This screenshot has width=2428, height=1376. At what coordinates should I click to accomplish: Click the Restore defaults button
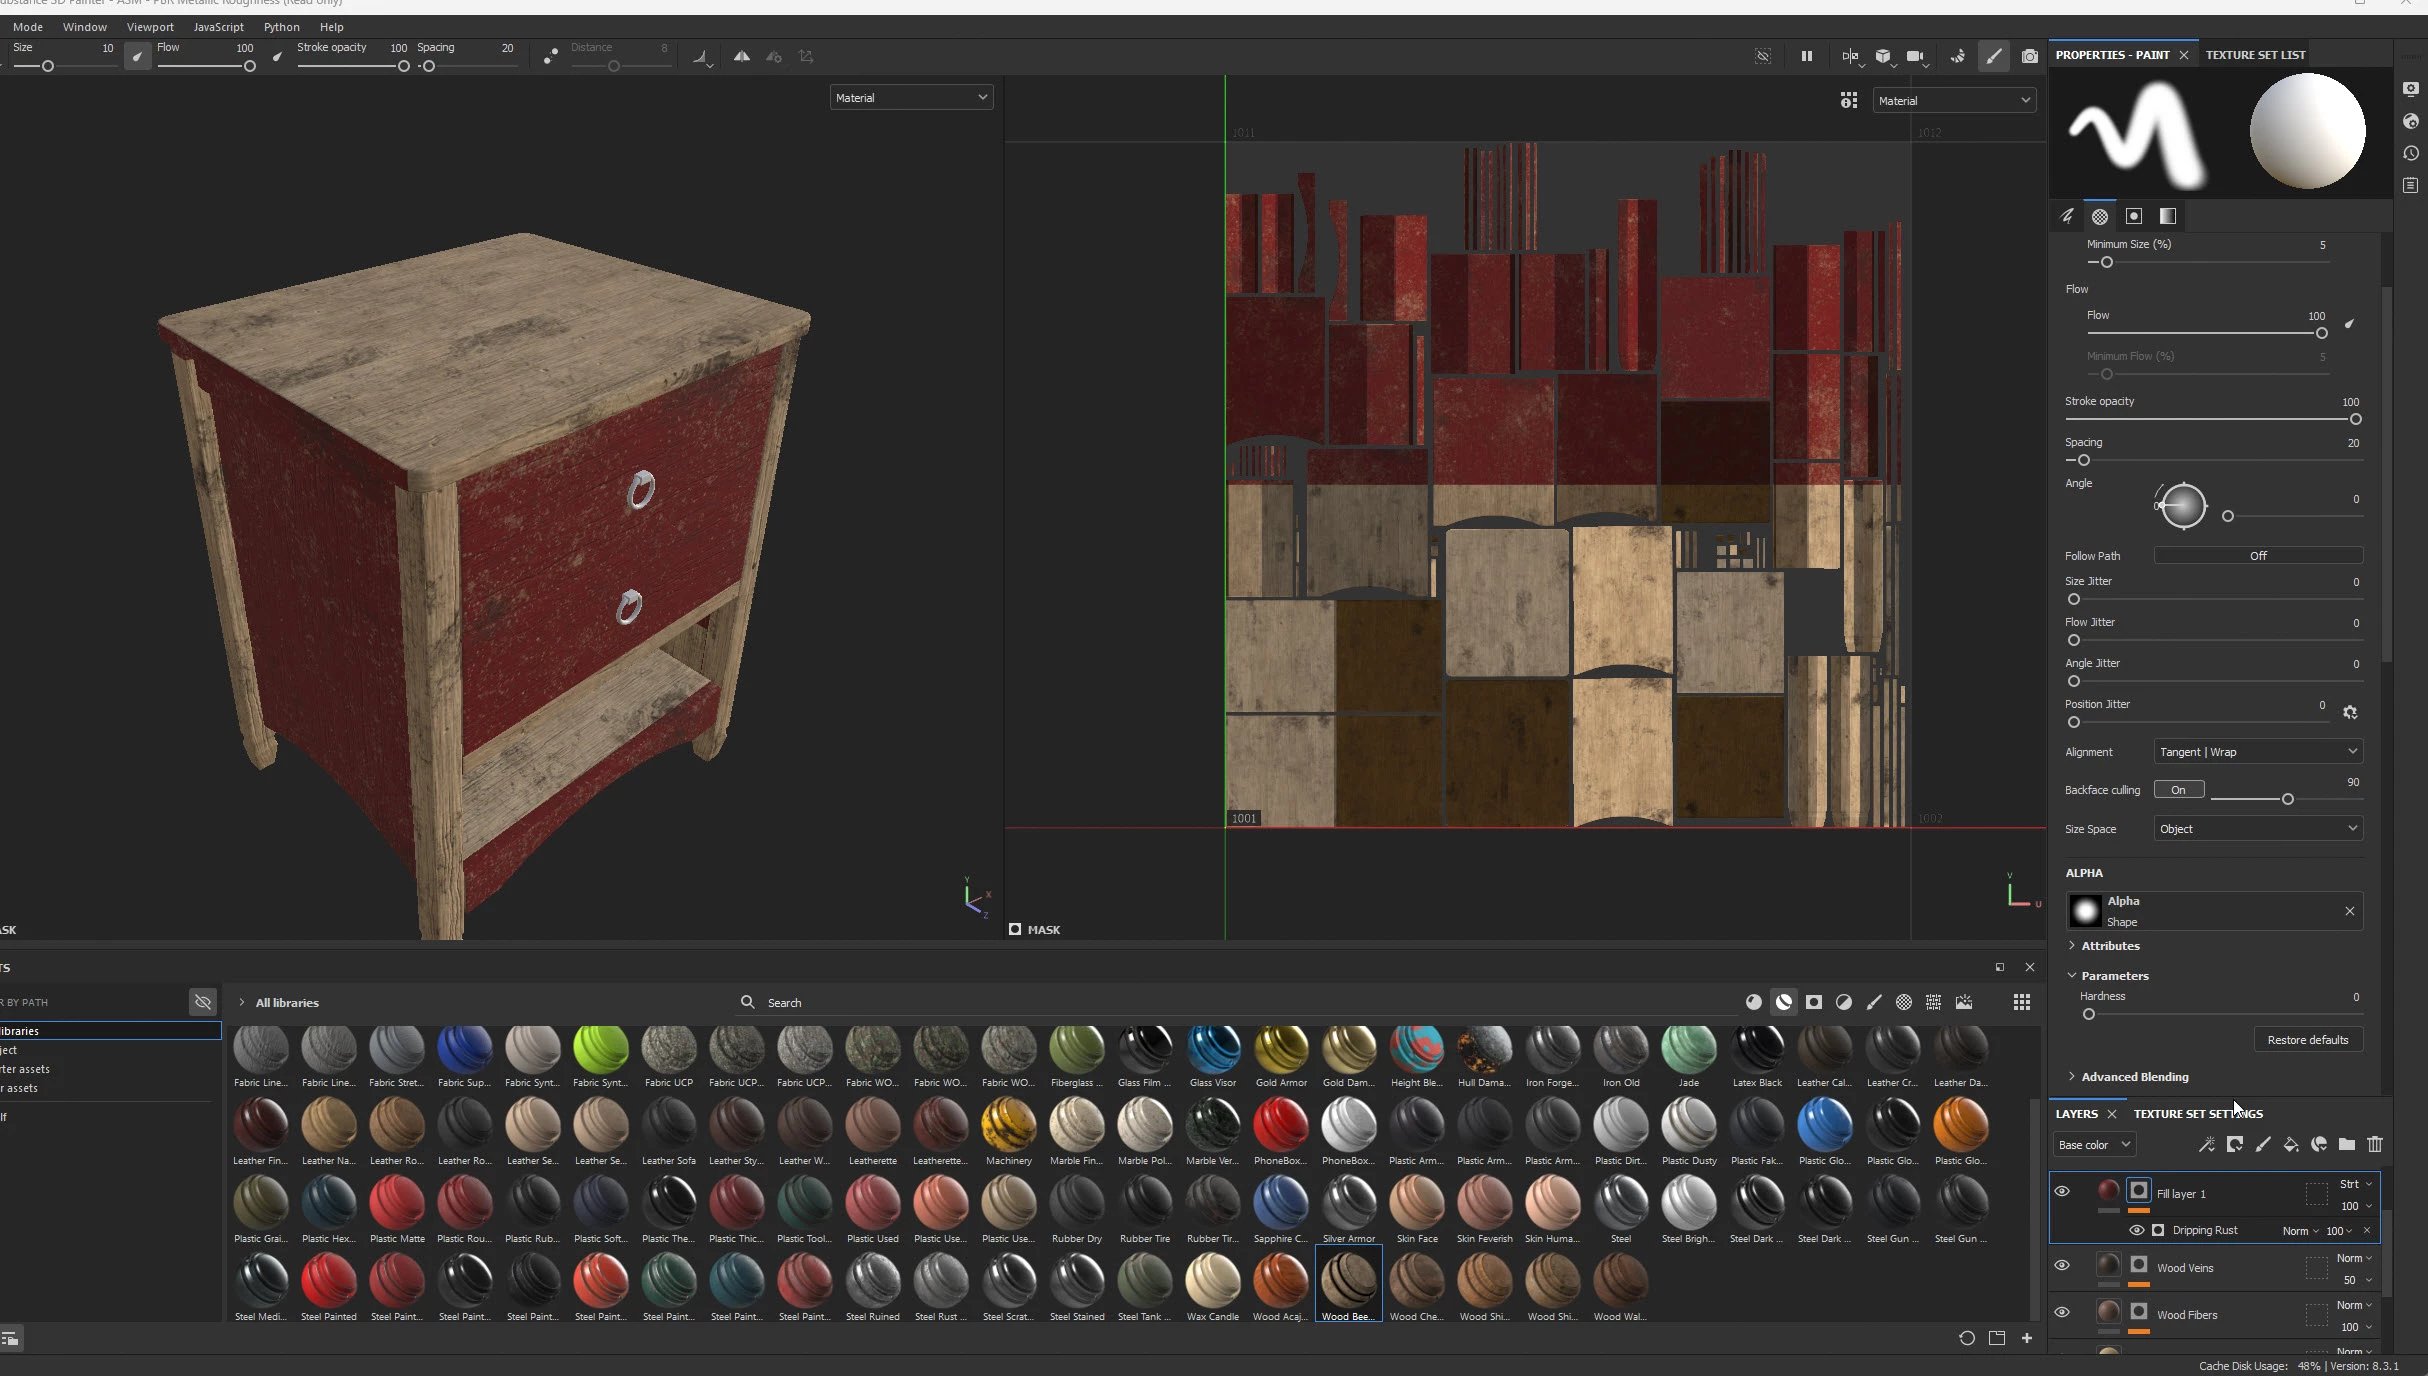coord(2307,1040)
